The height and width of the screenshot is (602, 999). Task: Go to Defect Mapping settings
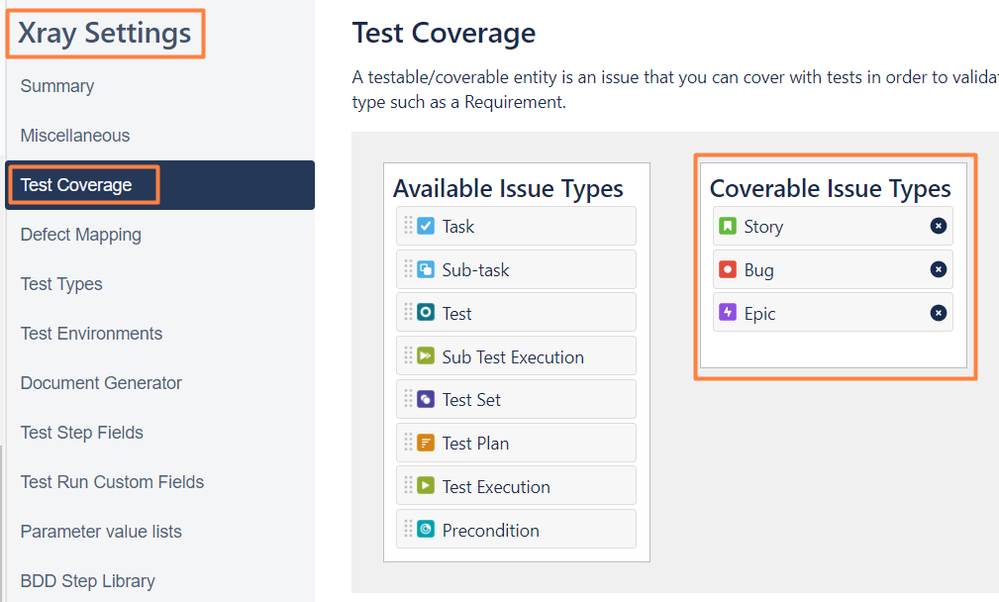tap(81, 235)
